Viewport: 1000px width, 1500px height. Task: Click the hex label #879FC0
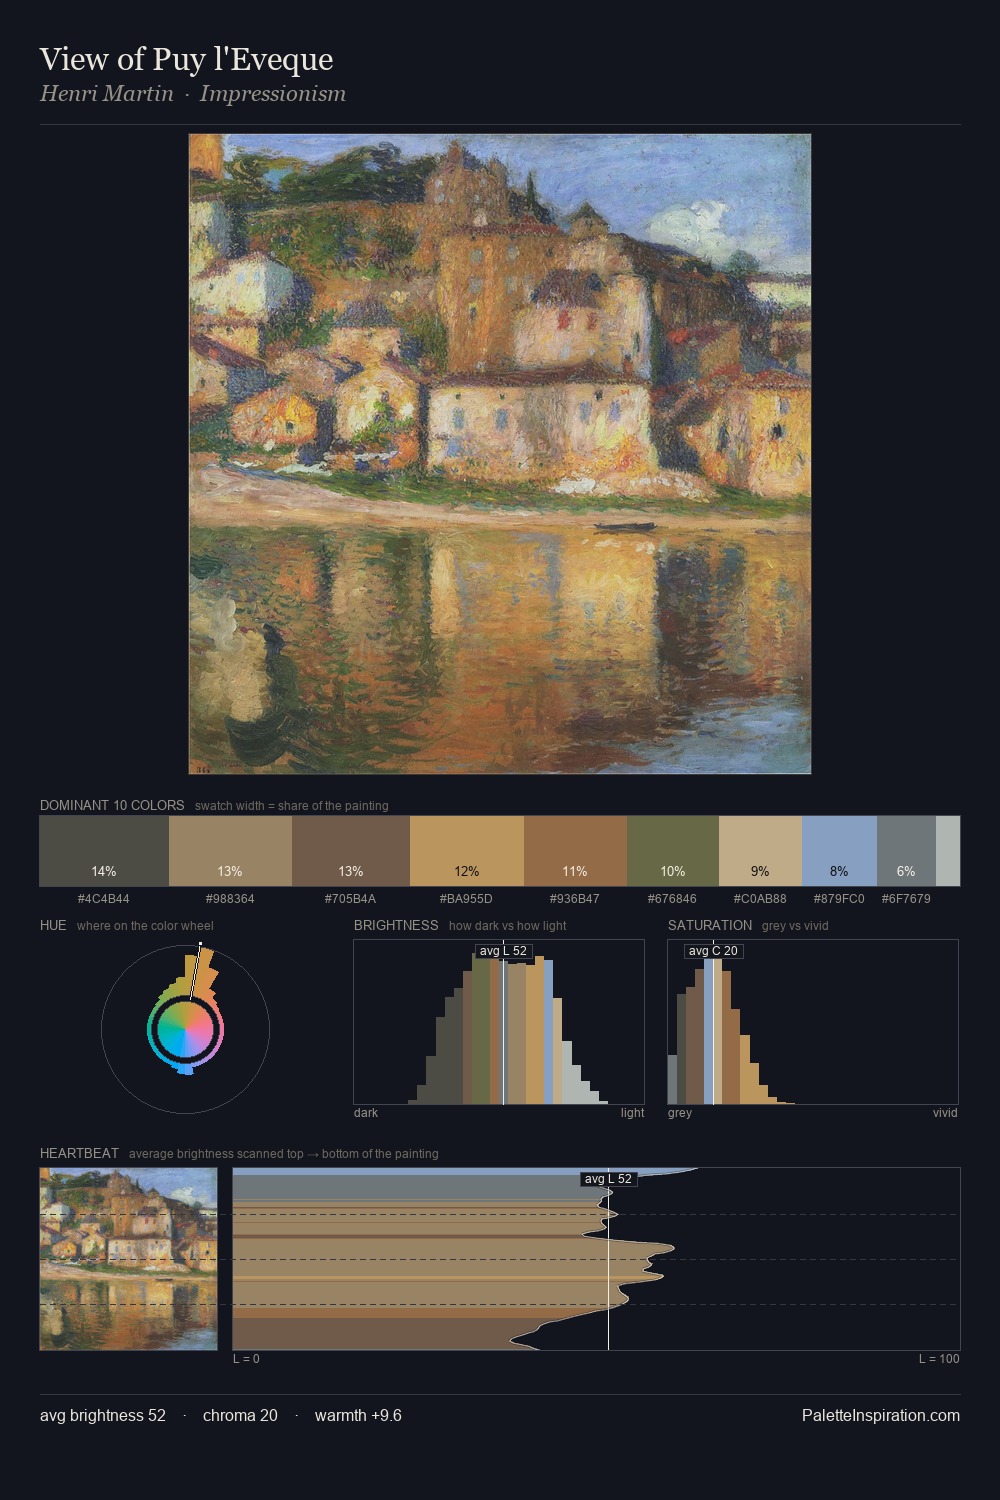point(839,899)
